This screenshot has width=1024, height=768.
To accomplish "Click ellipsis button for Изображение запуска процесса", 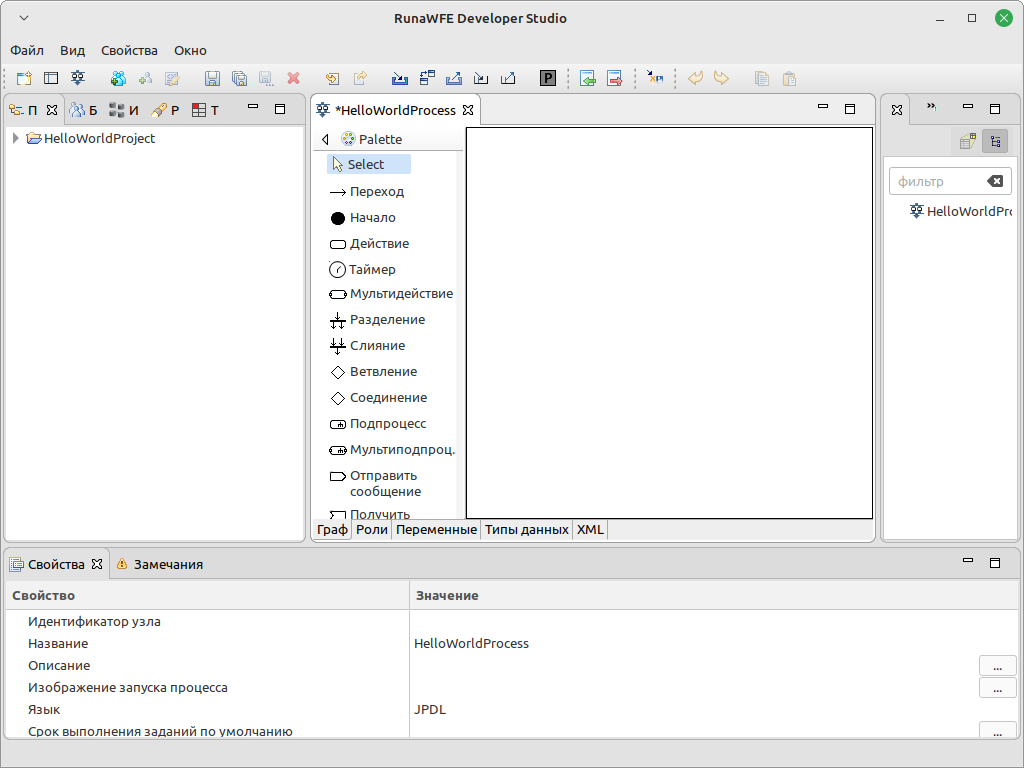I will [x=997, y=688].
